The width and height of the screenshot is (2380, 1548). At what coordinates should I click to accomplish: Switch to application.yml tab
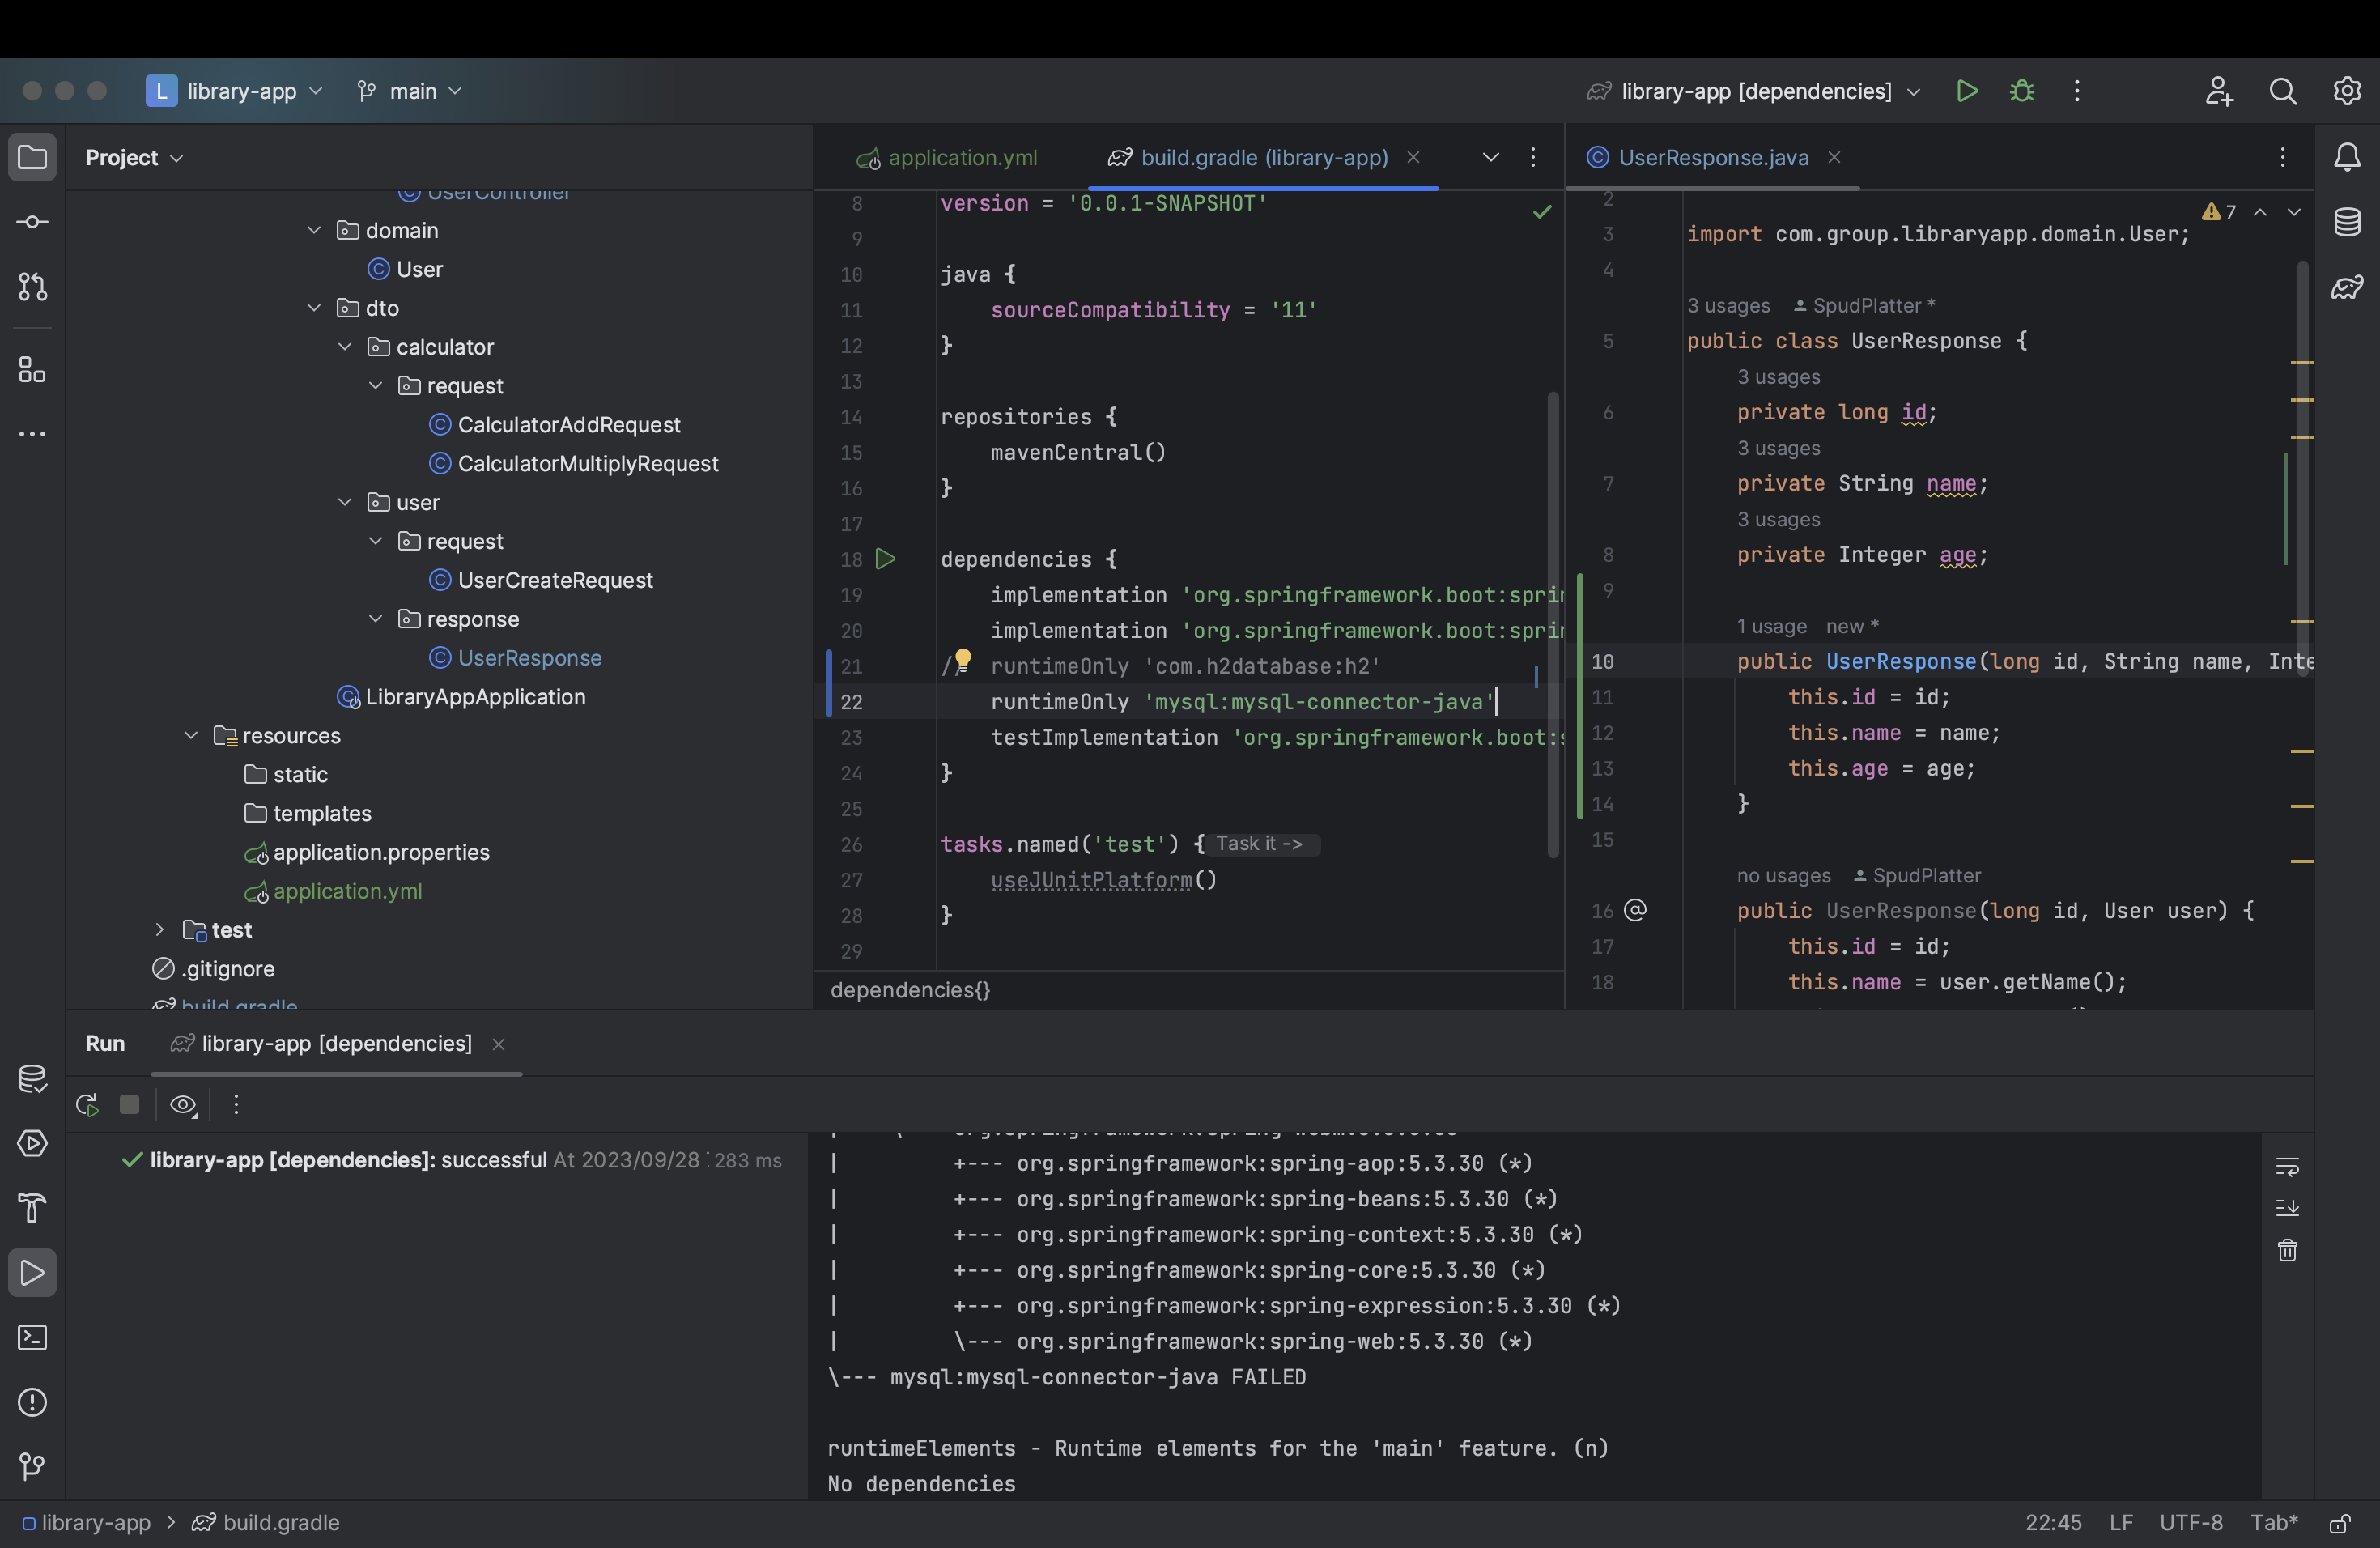[x=948, y=158]
